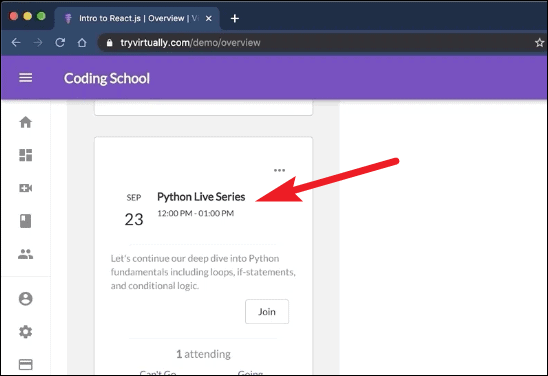This screenshot has height=376, width=548.
Task: Open the video meetings sidebar icon
Action: (x=26, y=188)
